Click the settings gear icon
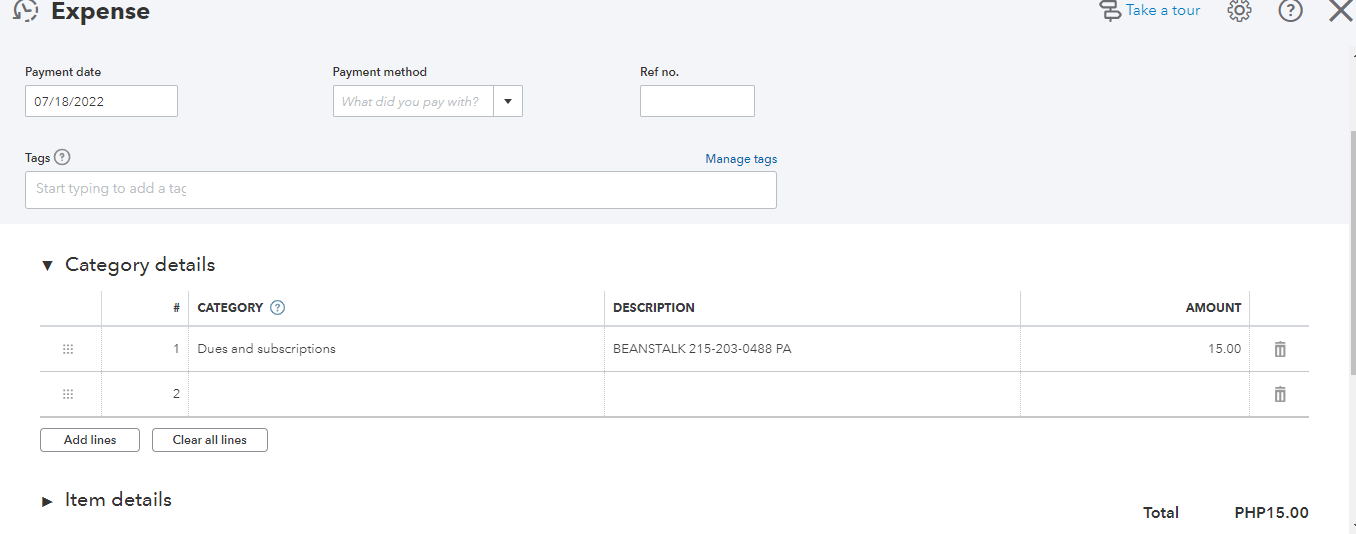Viewport: 1356px width, 534px height. point(1239,11)
